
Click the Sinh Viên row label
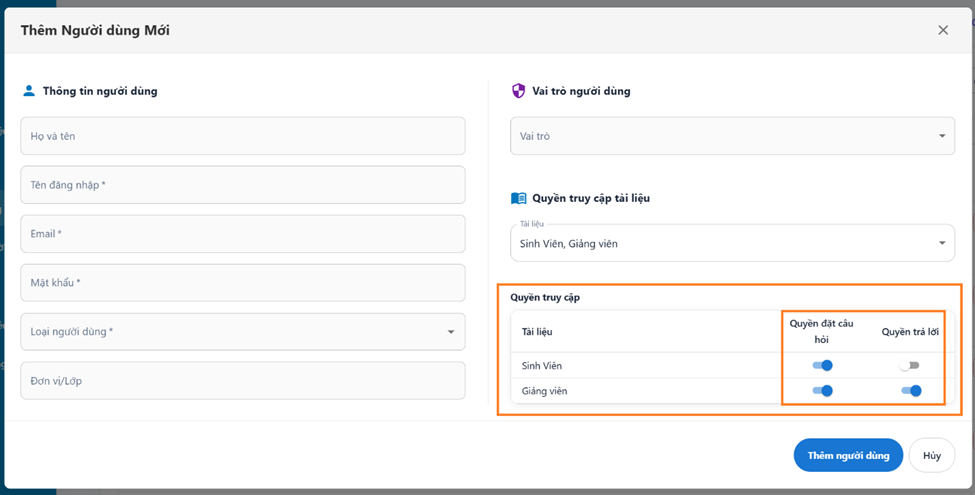[x=542, y=366]
